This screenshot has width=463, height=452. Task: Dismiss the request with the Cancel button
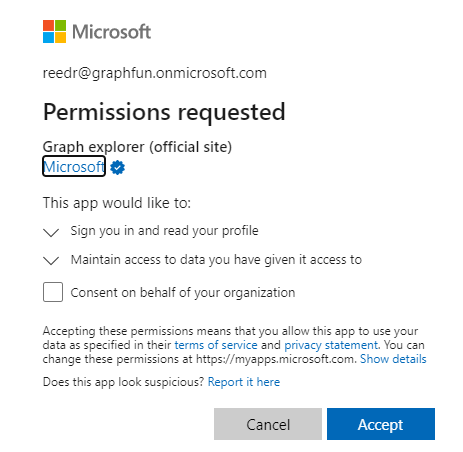pos(268,424)
